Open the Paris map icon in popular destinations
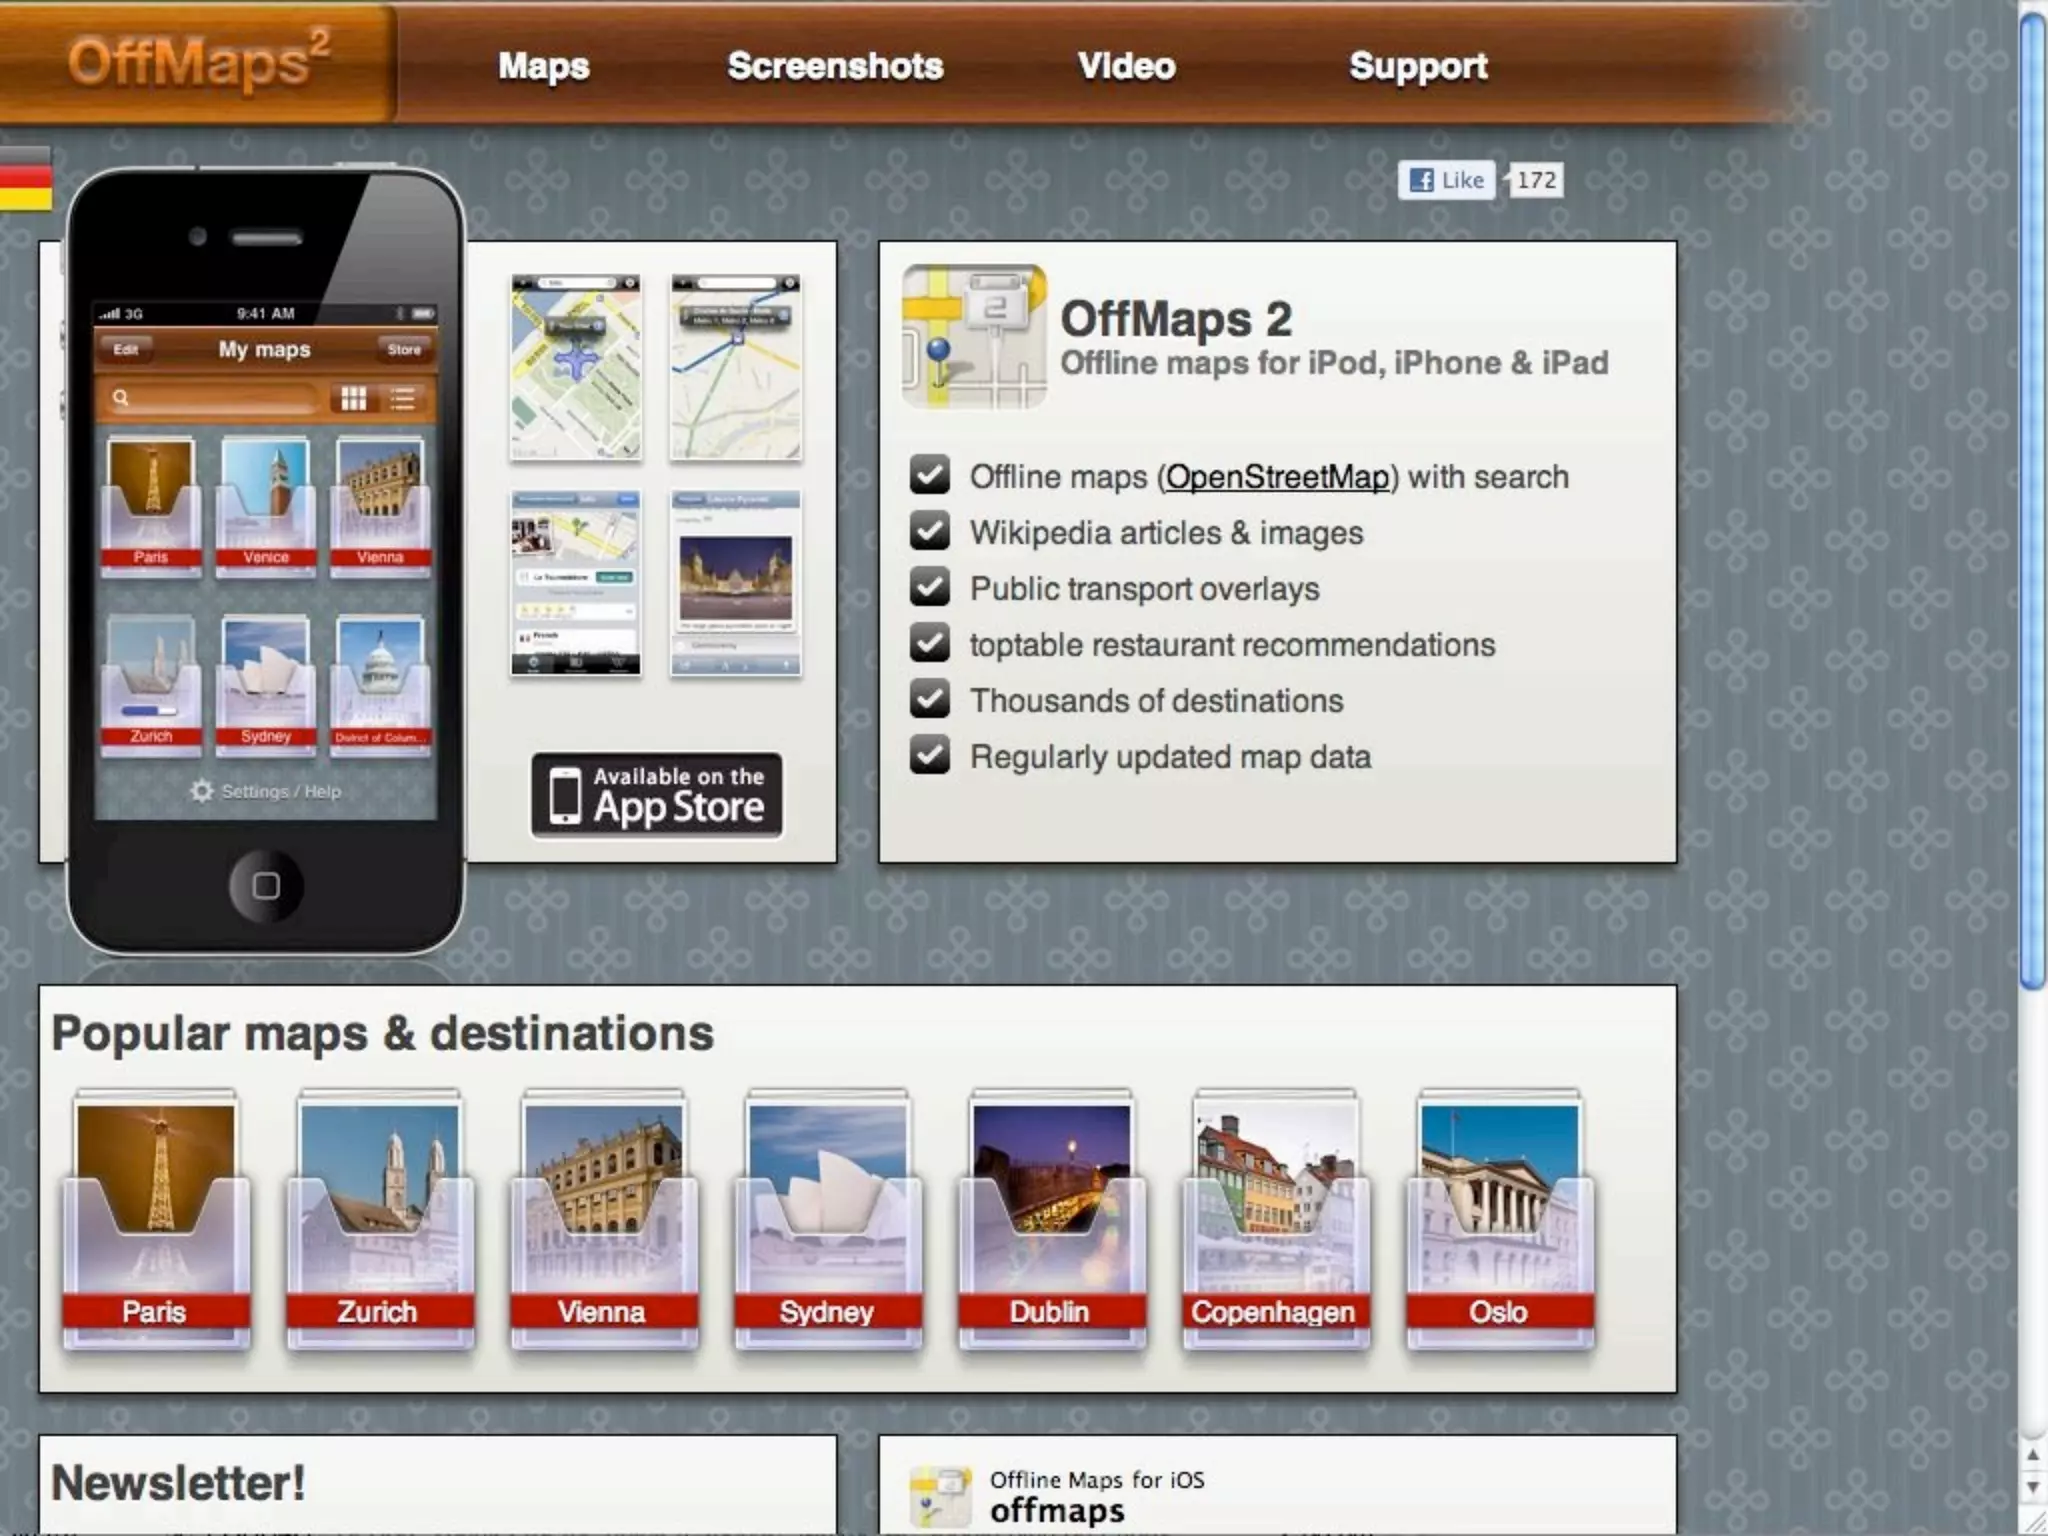 pyautogui.click(x=155, y=1218)
